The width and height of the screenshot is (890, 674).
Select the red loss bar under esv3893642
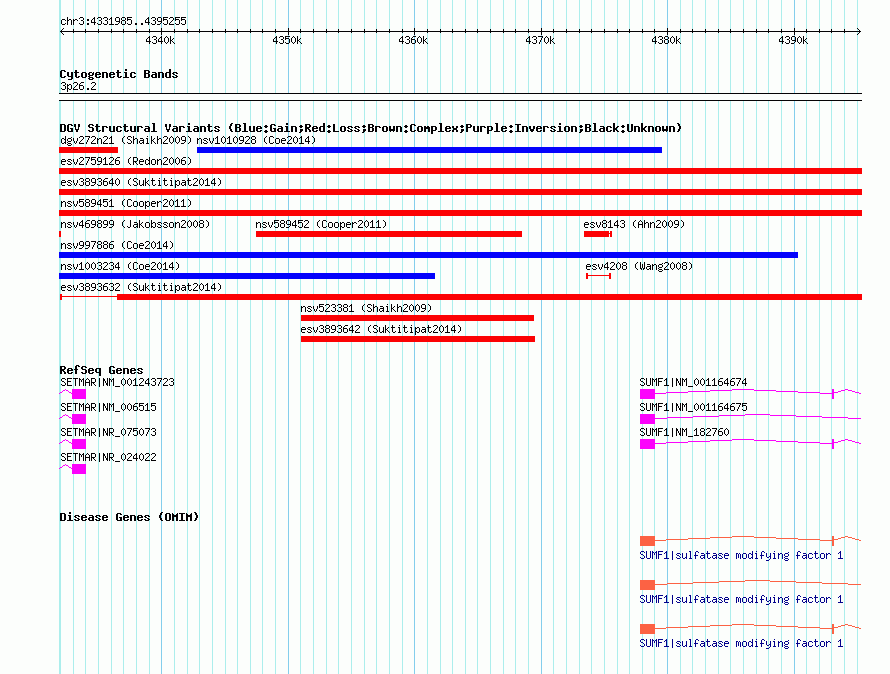[418, 339]
